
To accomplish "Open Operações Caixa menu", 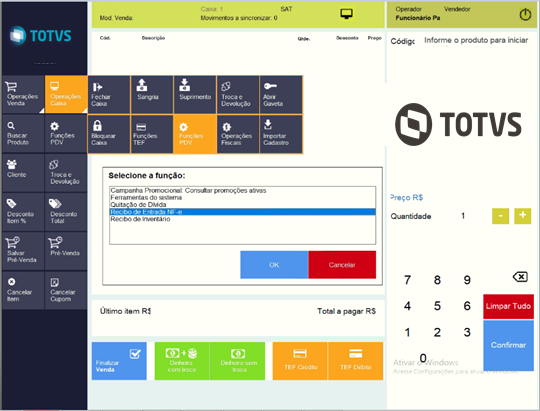I will click(x=66, y=95).
